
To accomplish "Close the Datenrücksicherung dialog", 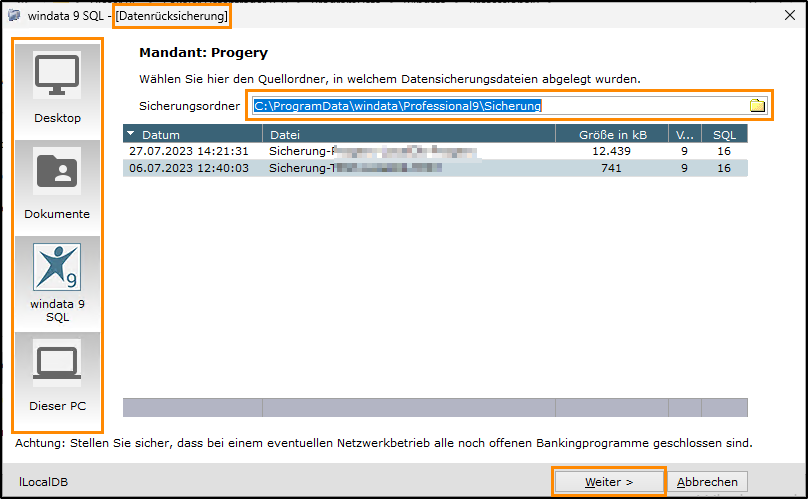I will tap(789, 15).
